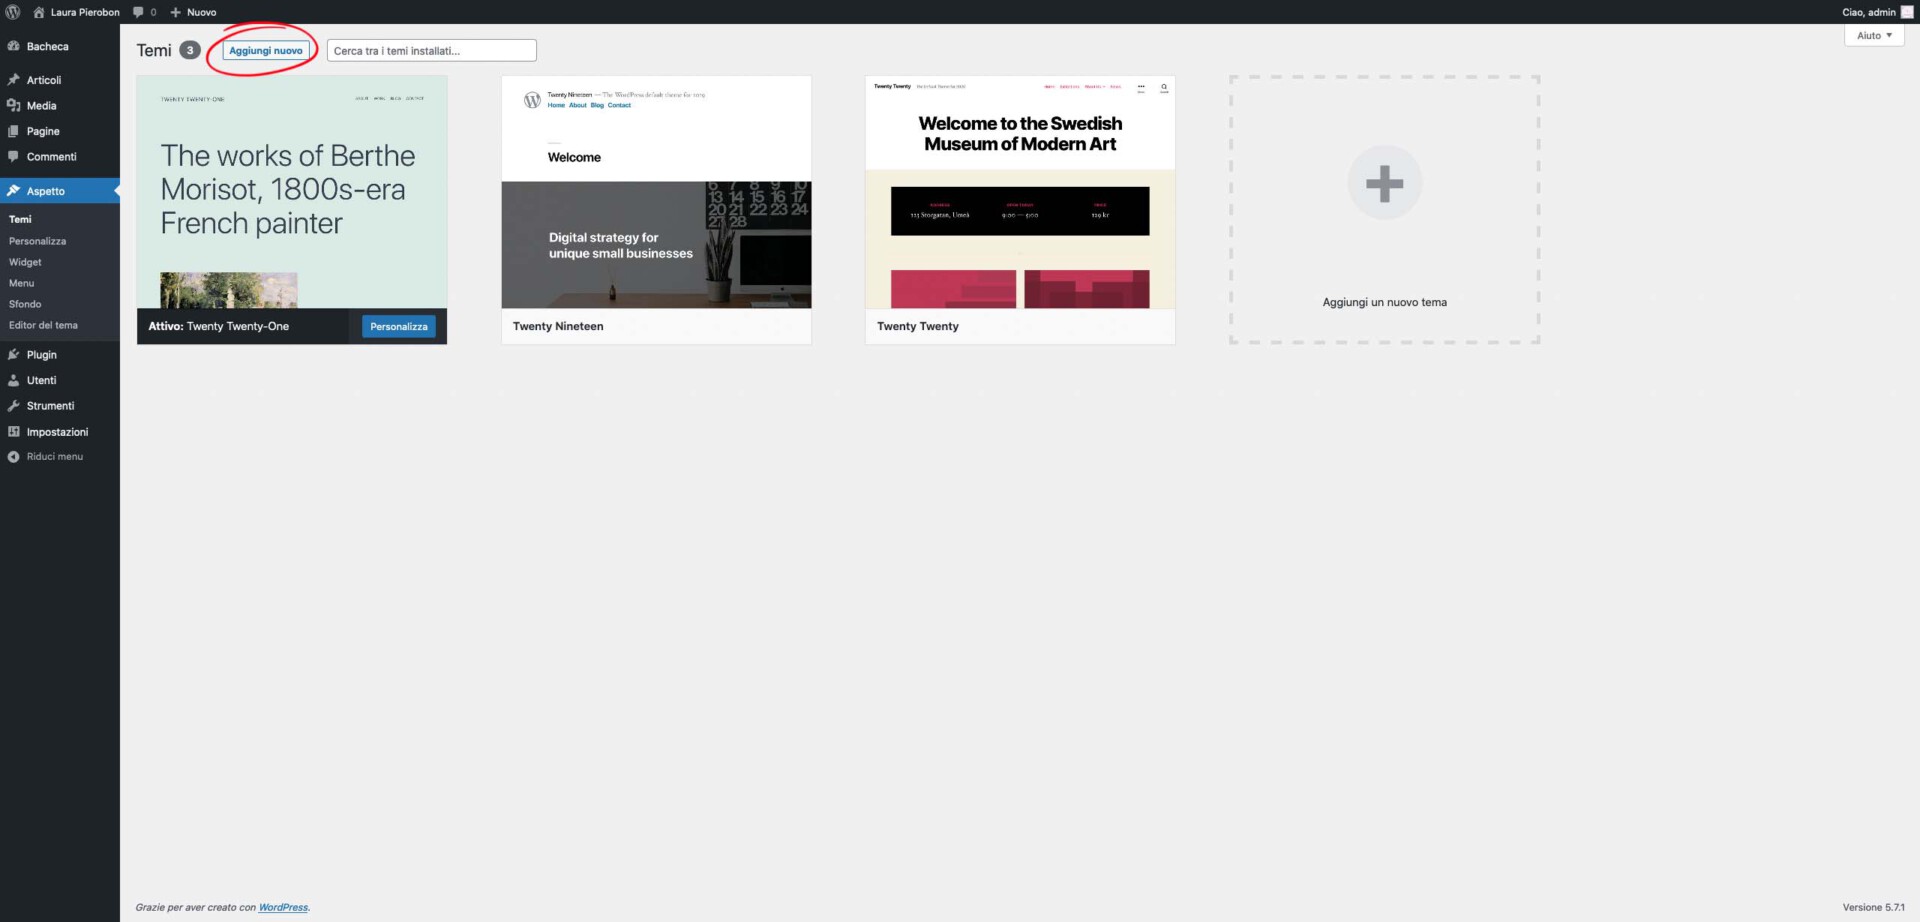The width and height of the screenshot is (1920, 922).
Task: Select the Twenty Nineteen theme screenshot
Action: tap(656, 192)
